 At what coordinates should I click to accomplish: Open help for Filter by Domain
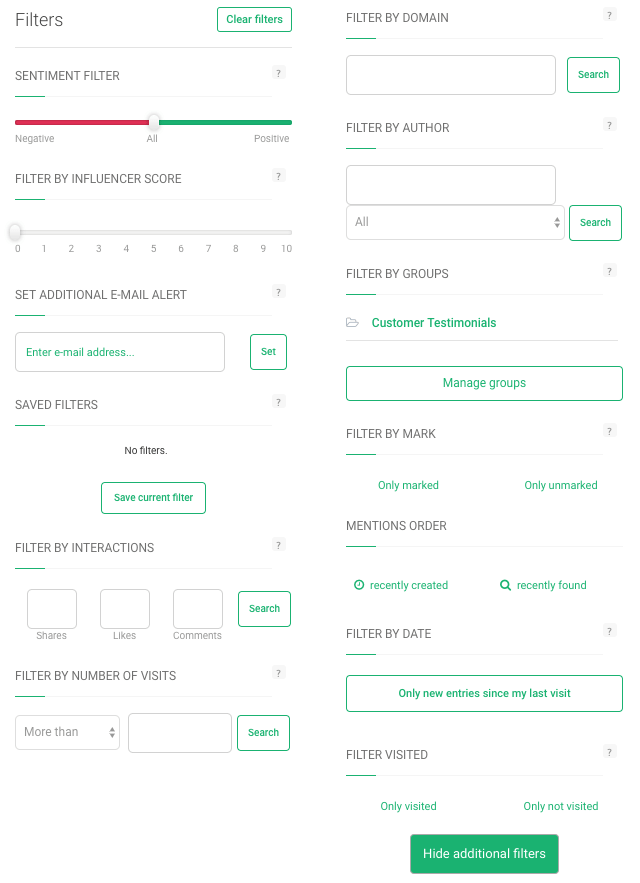coord(610,14)
